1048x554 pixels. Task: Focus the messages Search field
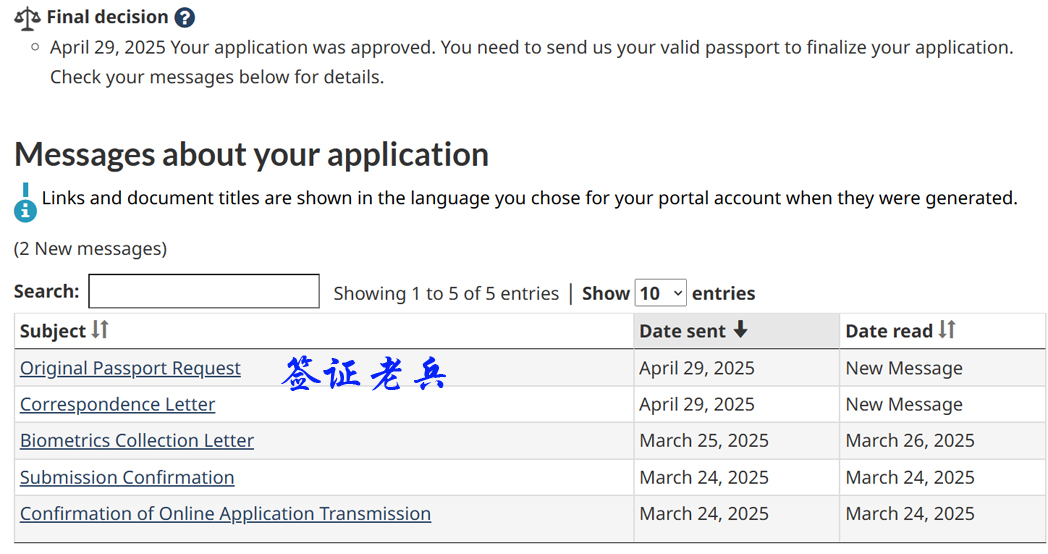204,291
